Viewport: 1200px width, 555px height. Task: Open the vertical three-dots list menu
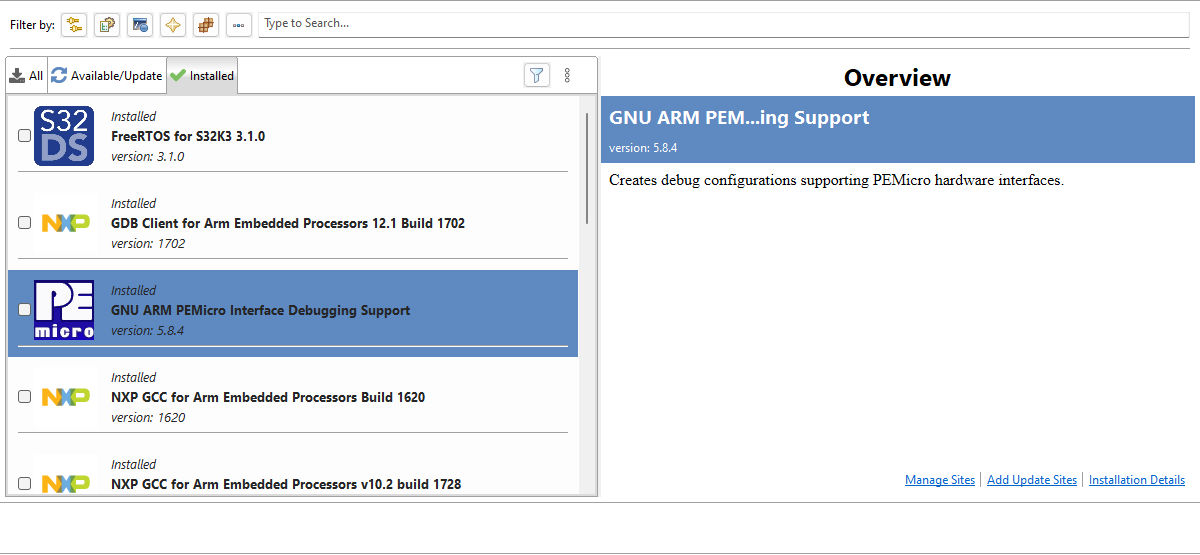pyautogui.click(x=567, y=75)
